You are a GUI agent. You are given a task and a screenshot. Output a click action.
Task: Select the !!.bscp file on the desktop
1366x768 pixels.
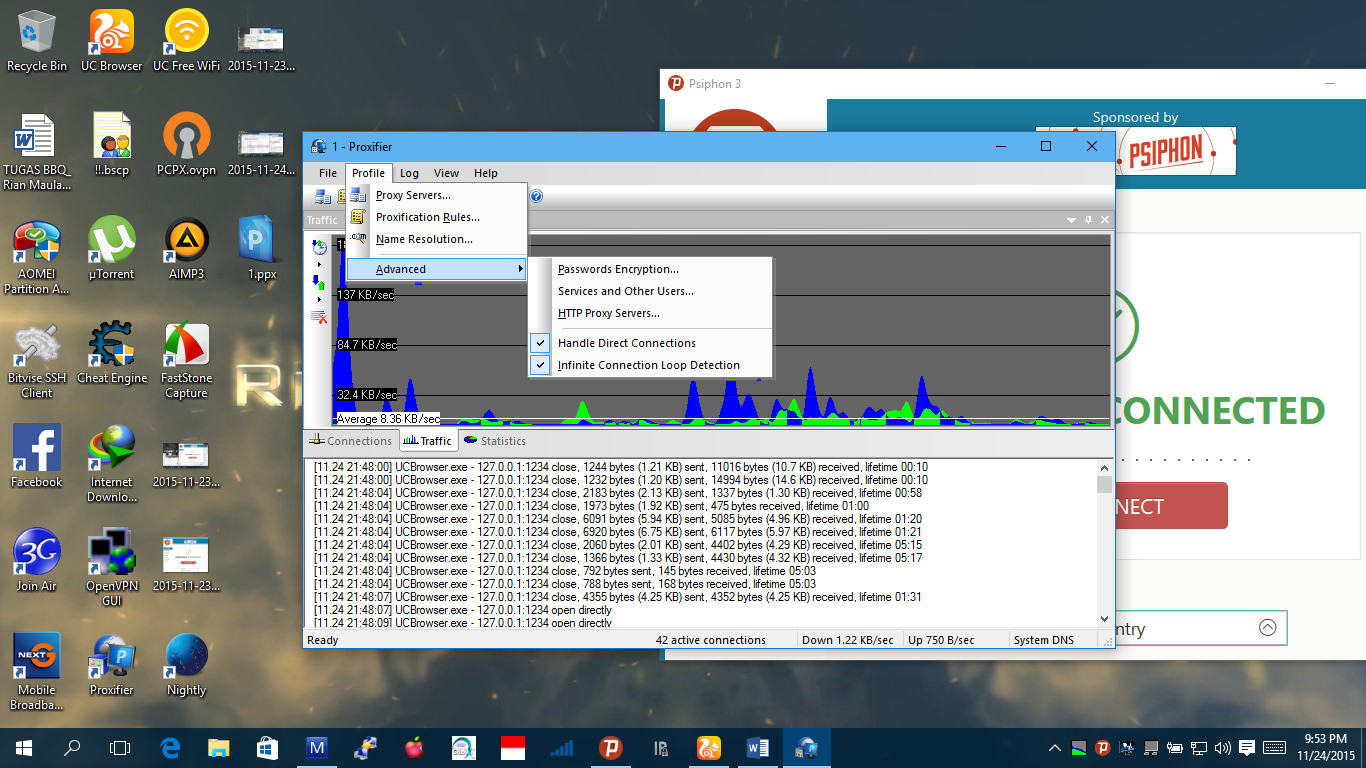(x=112, y=145)
